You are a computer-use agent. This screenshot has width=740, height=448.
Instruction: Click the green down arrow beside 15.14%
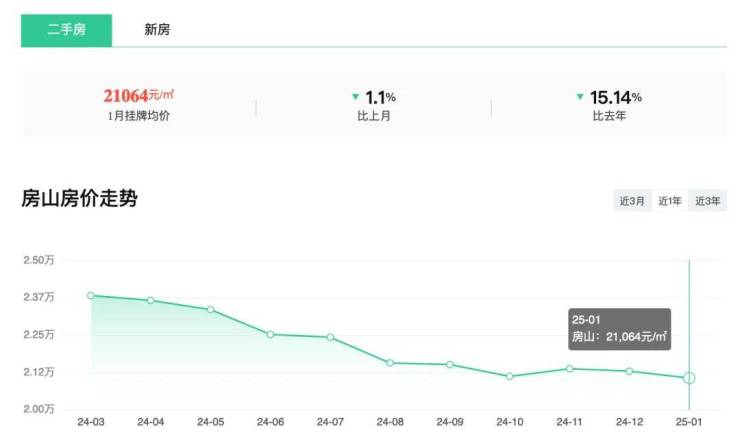click(580, 97)
